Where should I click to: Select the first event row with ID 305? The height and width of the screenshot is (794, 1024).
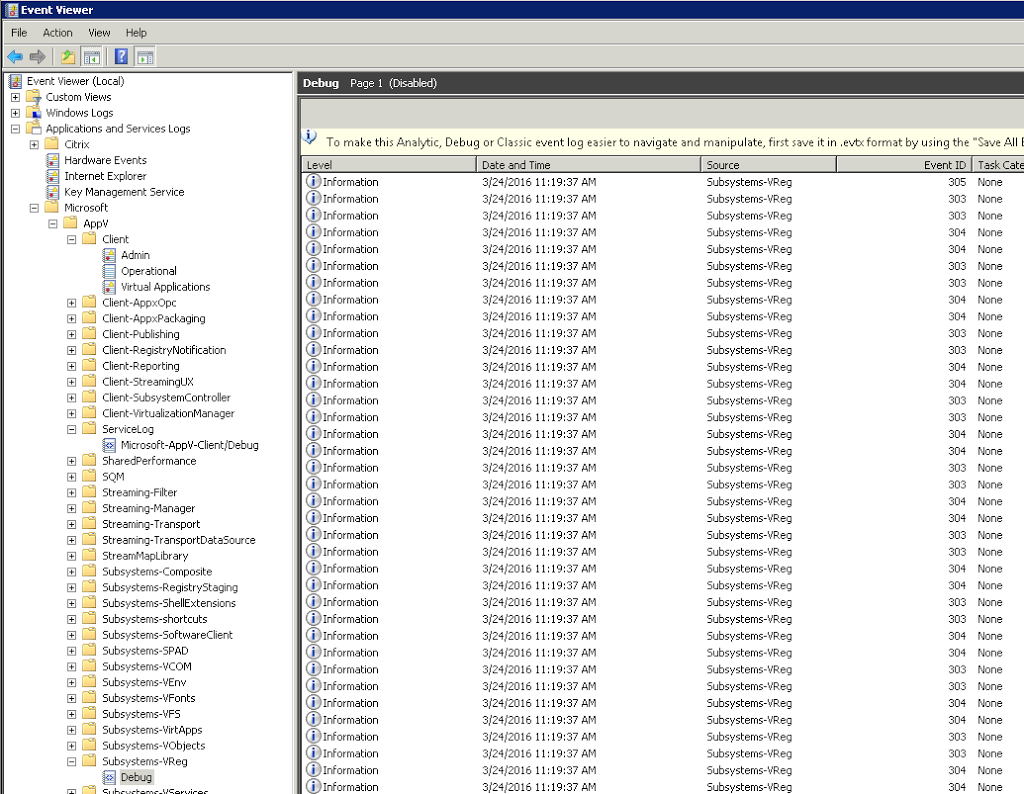click(x=640, y=182)
